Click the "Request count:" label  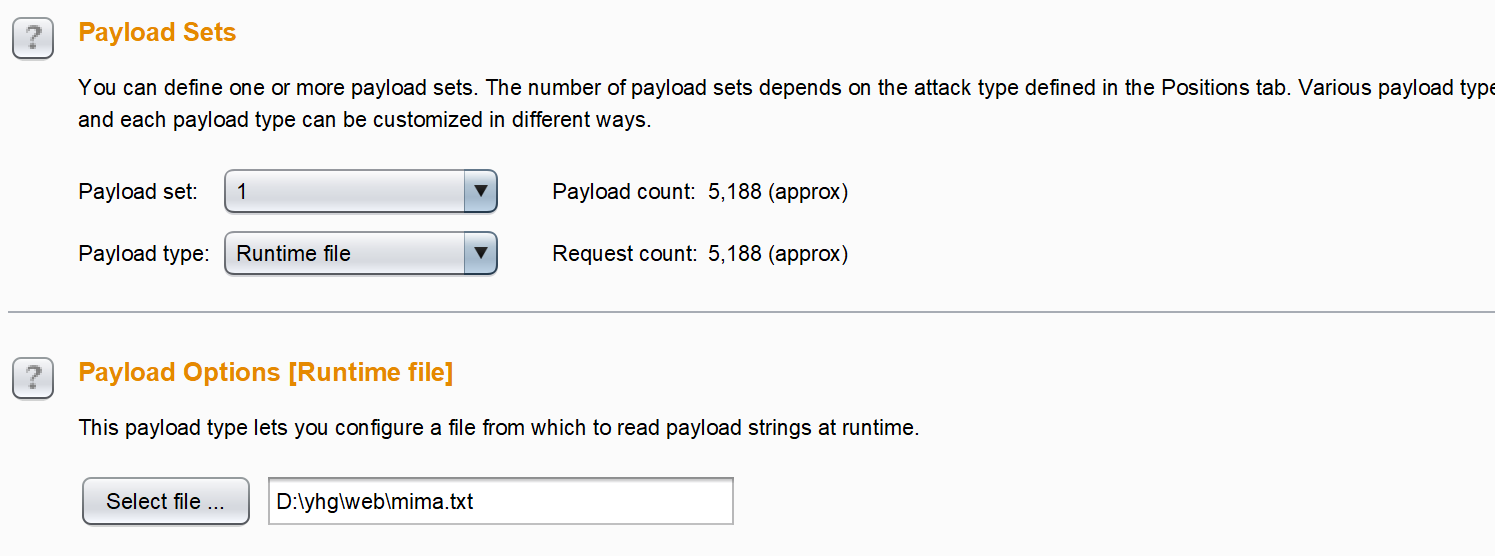point(623,254)
